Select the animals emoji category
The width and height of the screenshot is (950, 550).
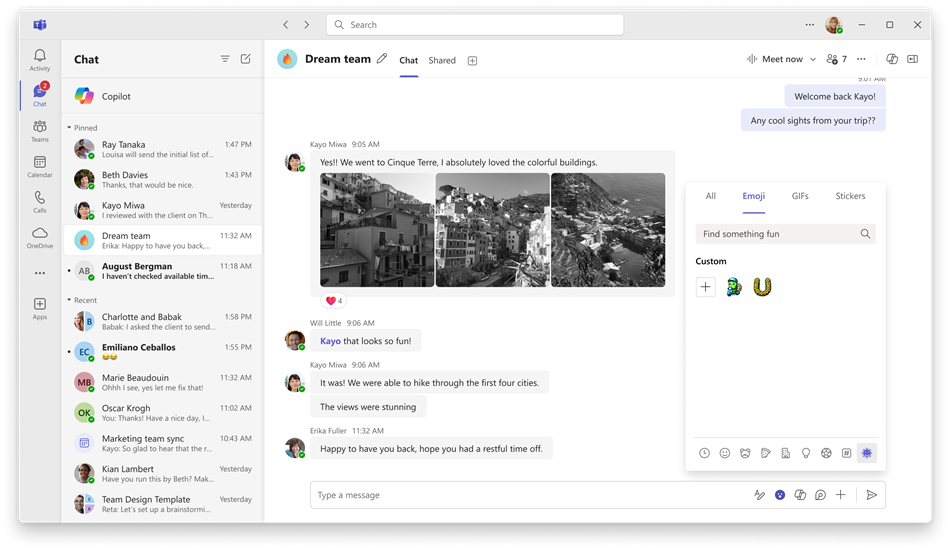(x=745, y=453)
